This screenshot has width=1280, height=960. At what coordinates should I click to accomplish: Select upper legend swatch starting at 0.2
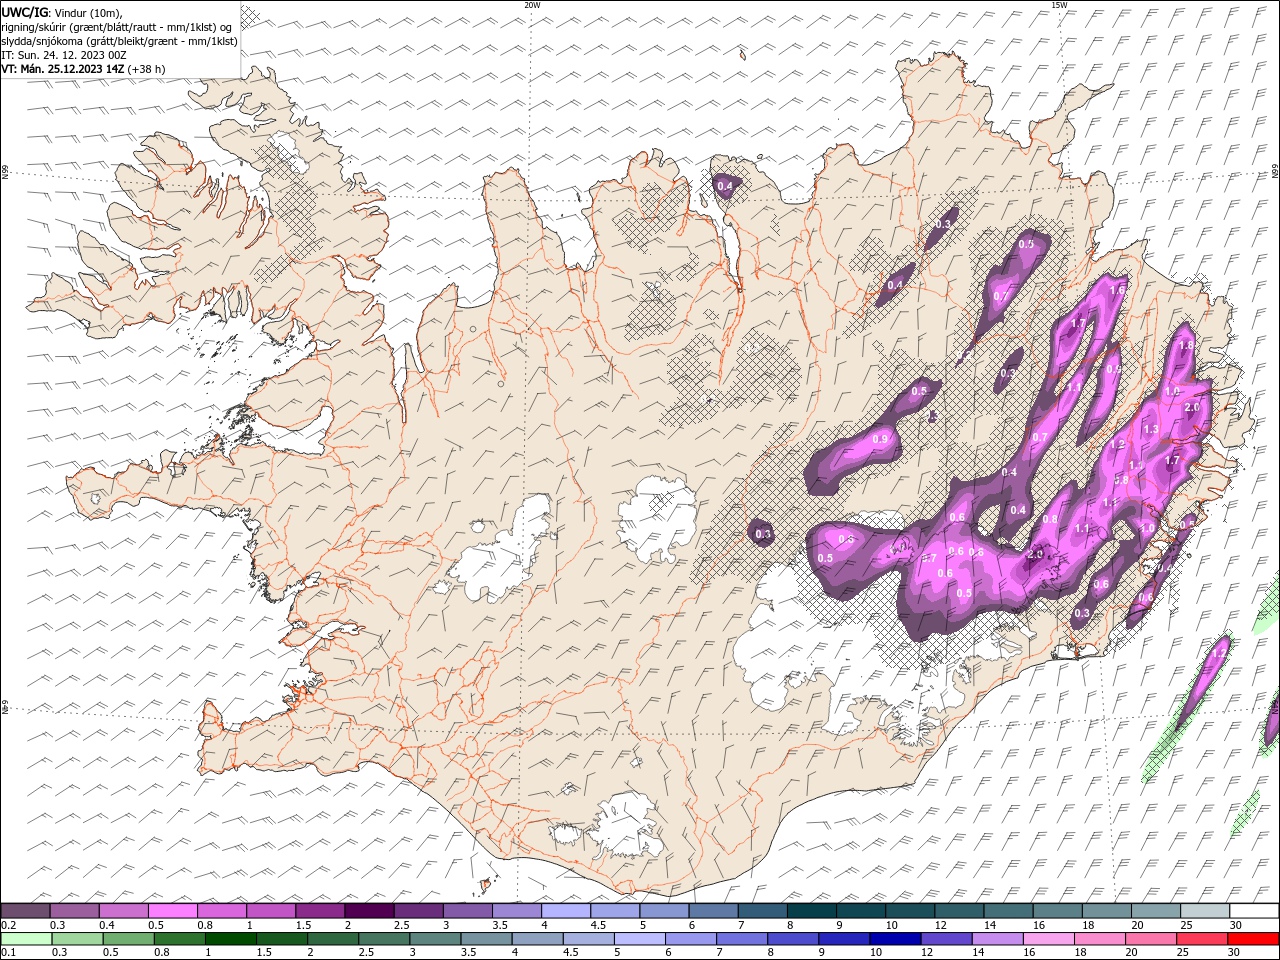point(26,911)
